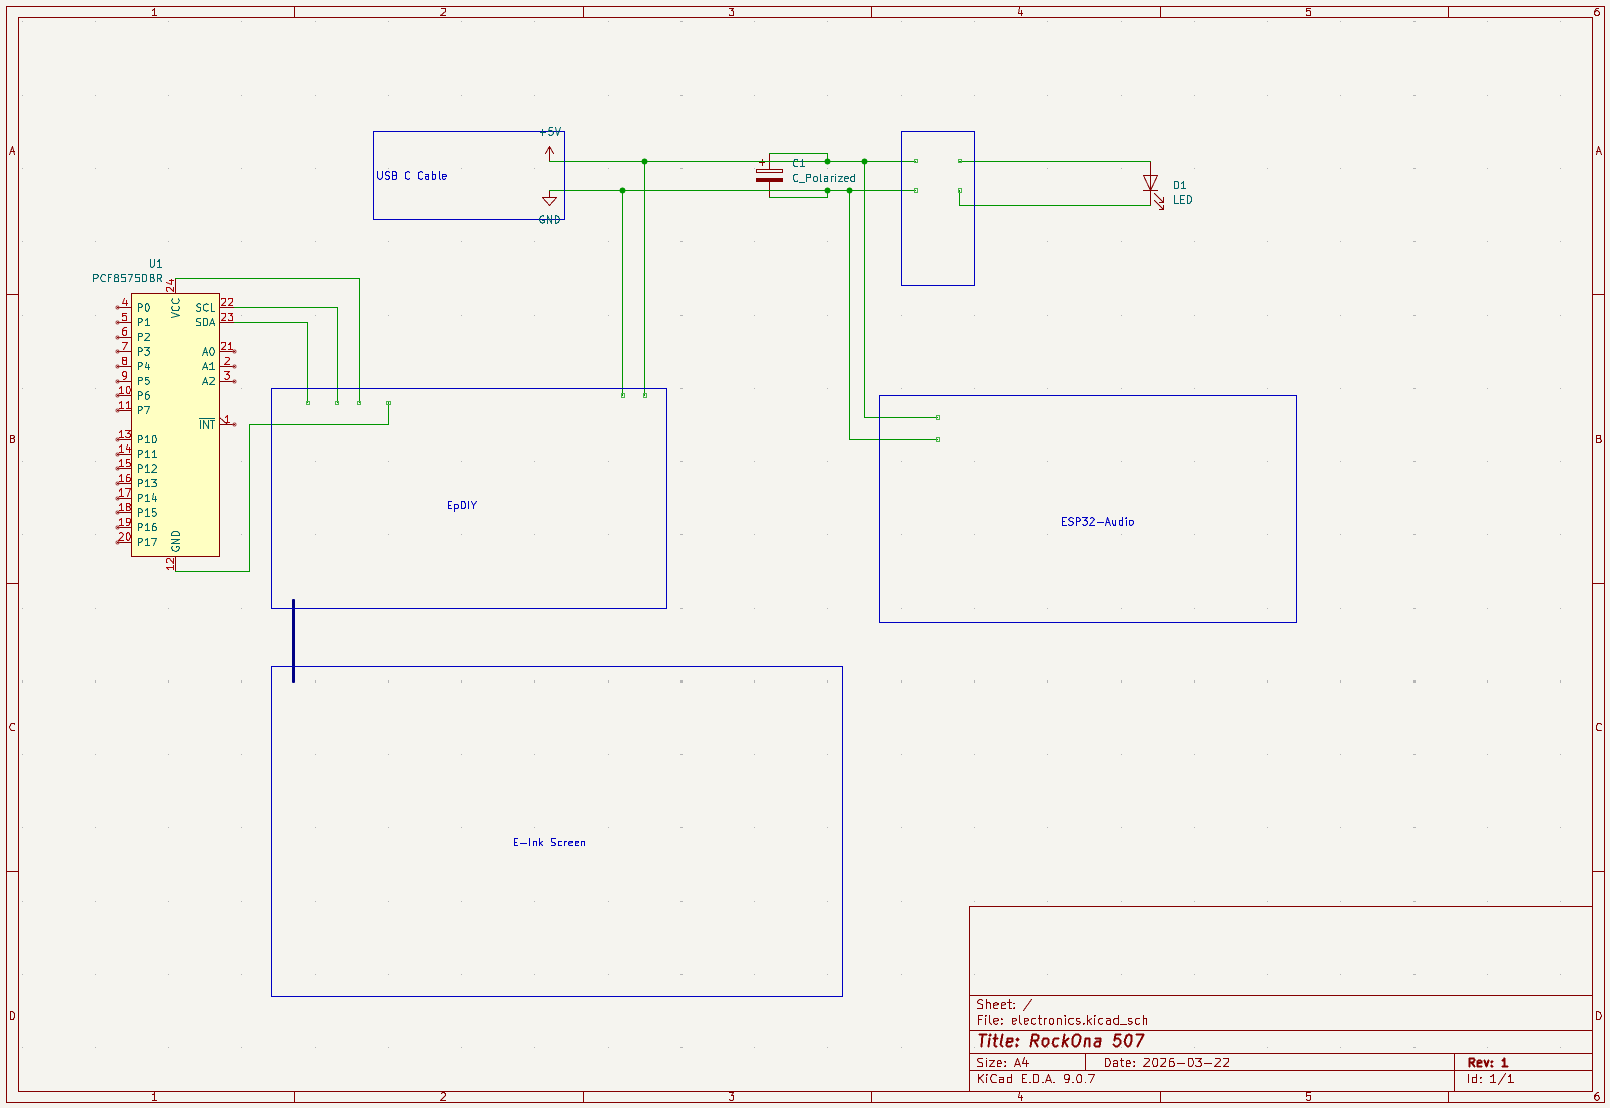
Task: Click the Title: RockOna 507 field
Action: click(x=1060, y=1041)
